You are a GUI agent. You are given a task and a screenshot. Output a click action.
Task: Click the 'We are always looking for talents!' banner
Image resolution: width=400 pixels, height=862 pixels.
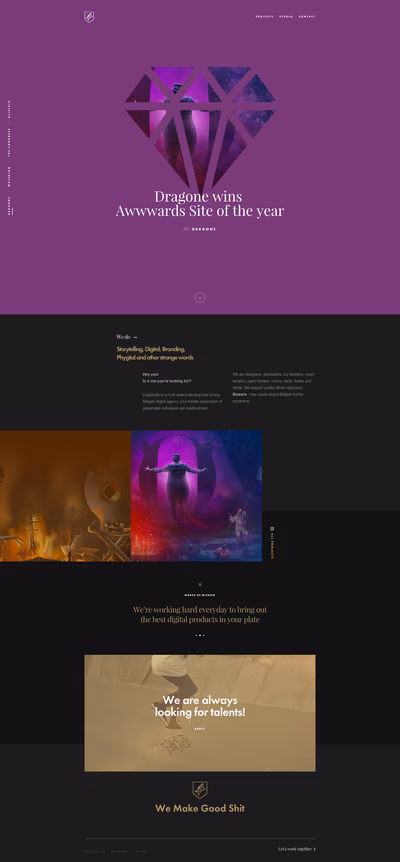pyautogui.click(x=200, y=713)
